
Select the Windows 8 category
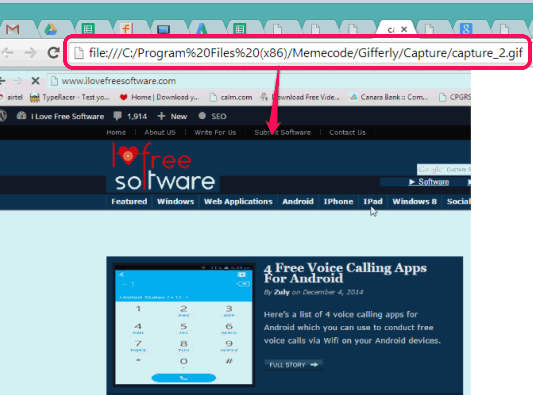(x=414, y=202)
